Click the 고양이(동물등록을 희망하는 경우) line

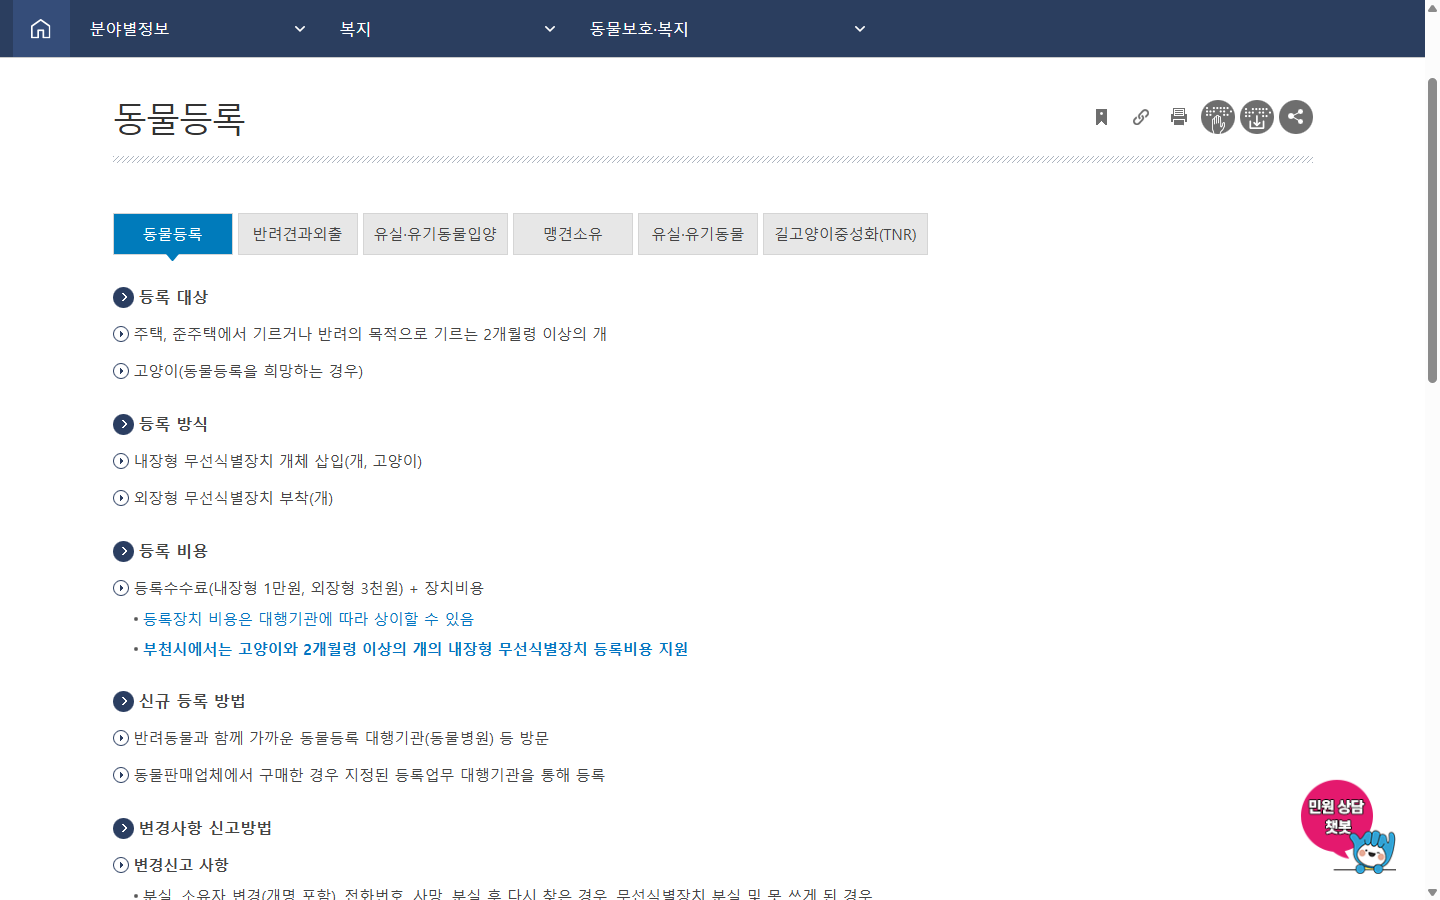tap(248, 371)
